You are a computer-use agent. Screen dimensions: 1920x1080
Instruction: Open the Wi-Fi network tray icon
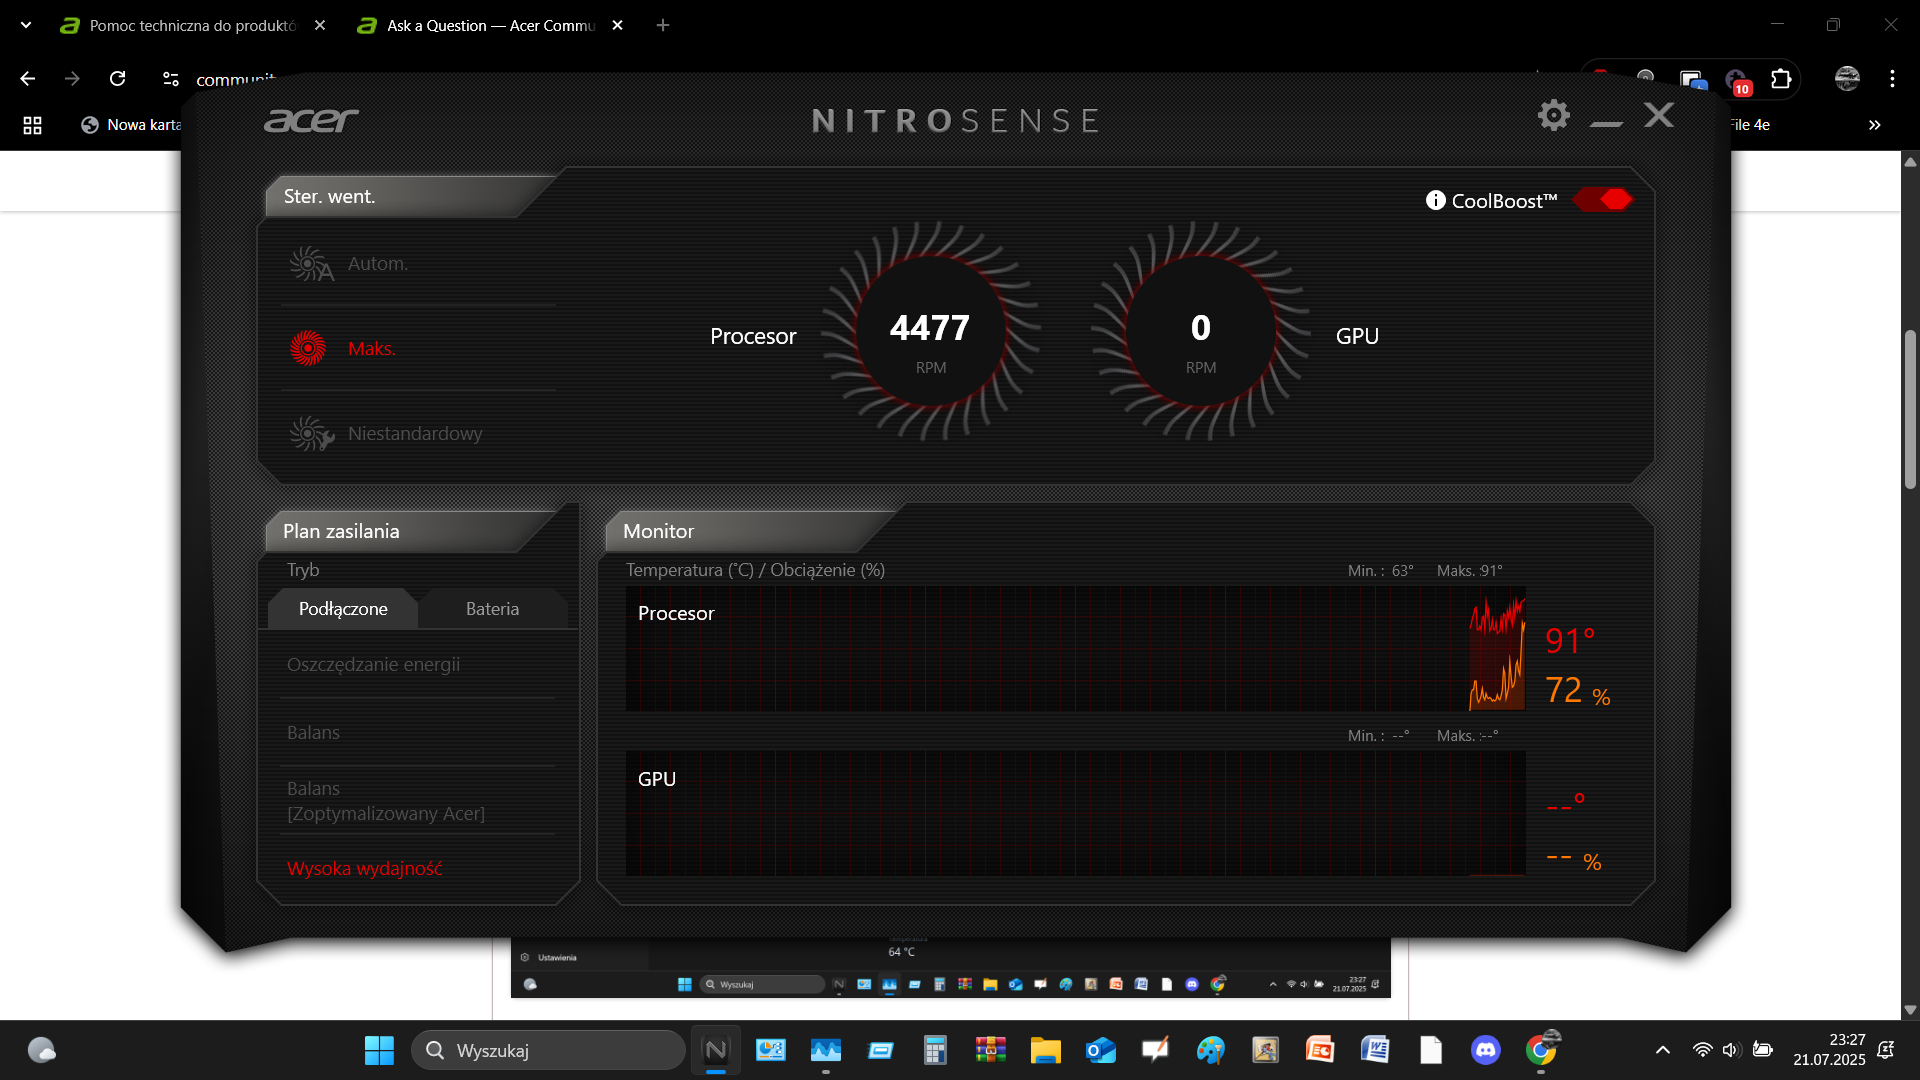(1702, 1050)
